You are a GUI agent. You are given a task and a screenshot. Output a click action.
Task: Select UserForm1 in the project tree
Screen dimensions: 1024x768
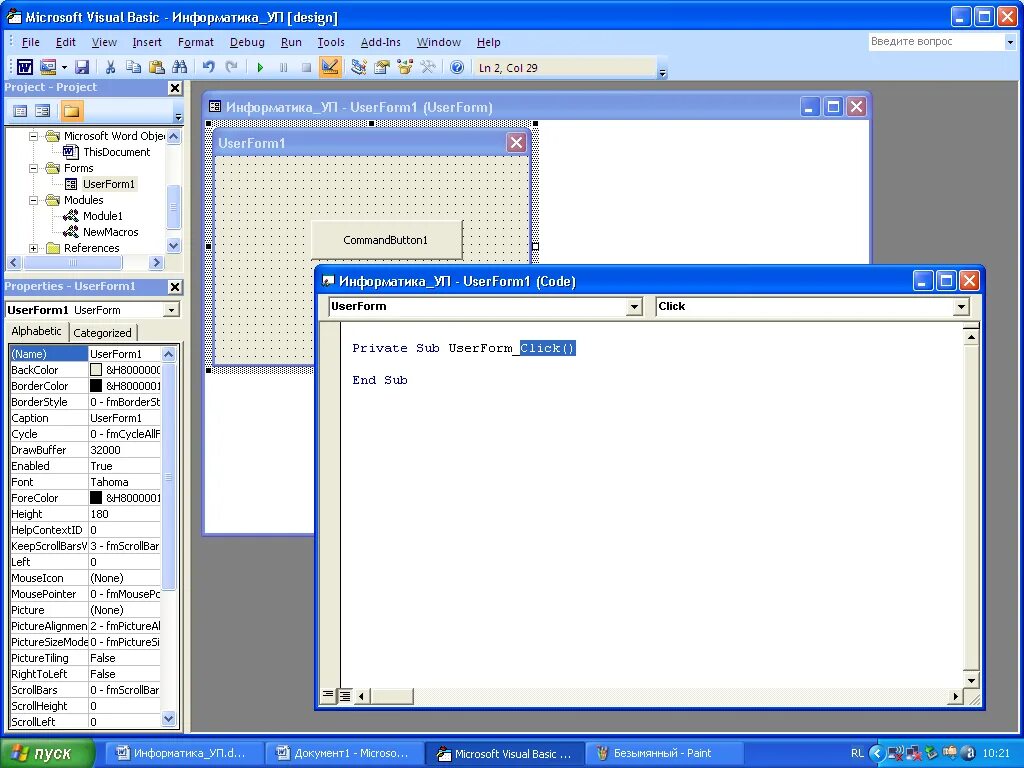point(108,184)
